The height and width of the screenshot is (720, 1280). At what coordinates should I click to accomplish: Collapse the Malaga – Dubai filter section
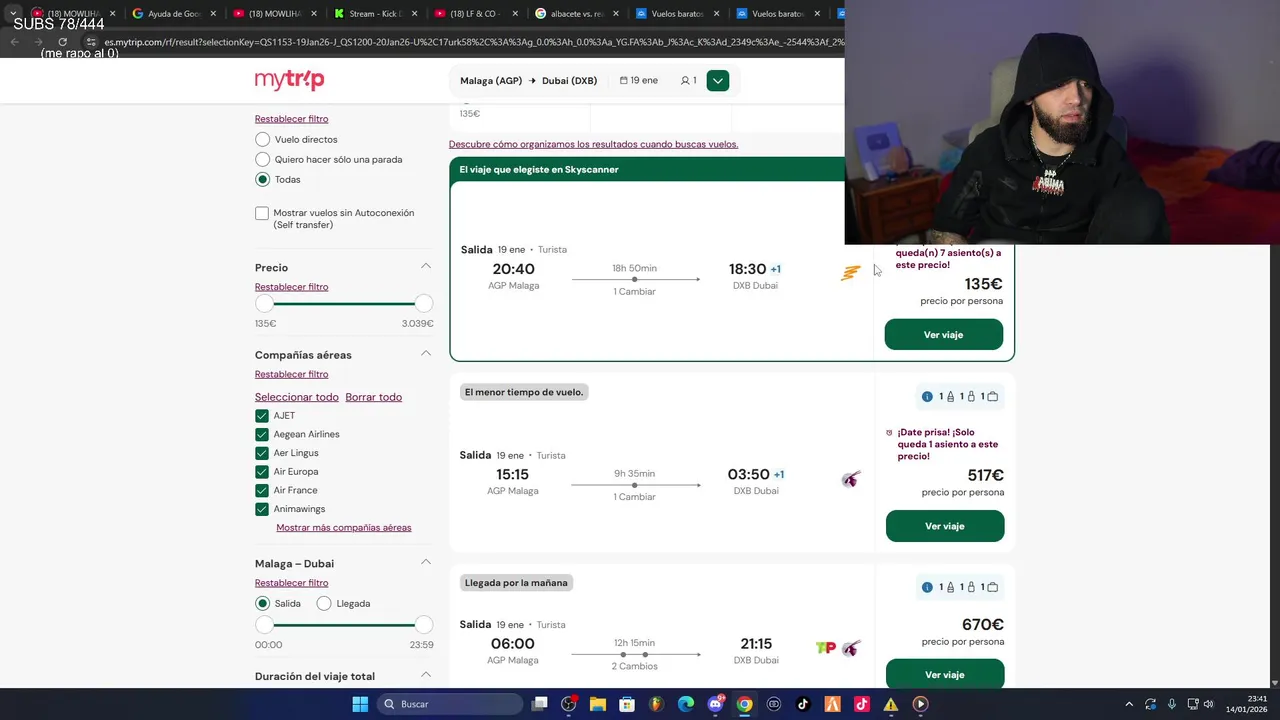[x=426, y=563]
